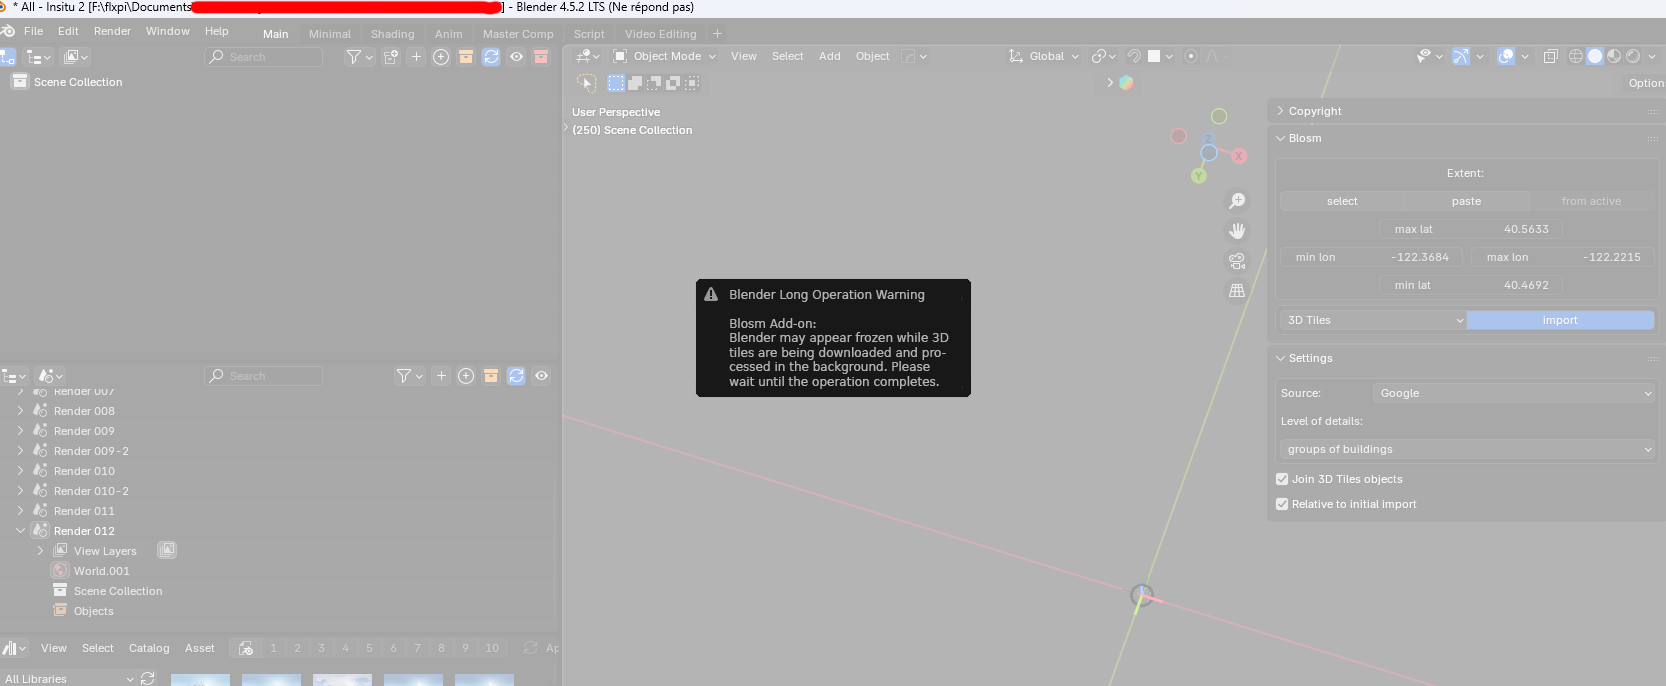The image size is (1666, 686).
Task: Click the red archive icon in top outliner
Action: 541,57
